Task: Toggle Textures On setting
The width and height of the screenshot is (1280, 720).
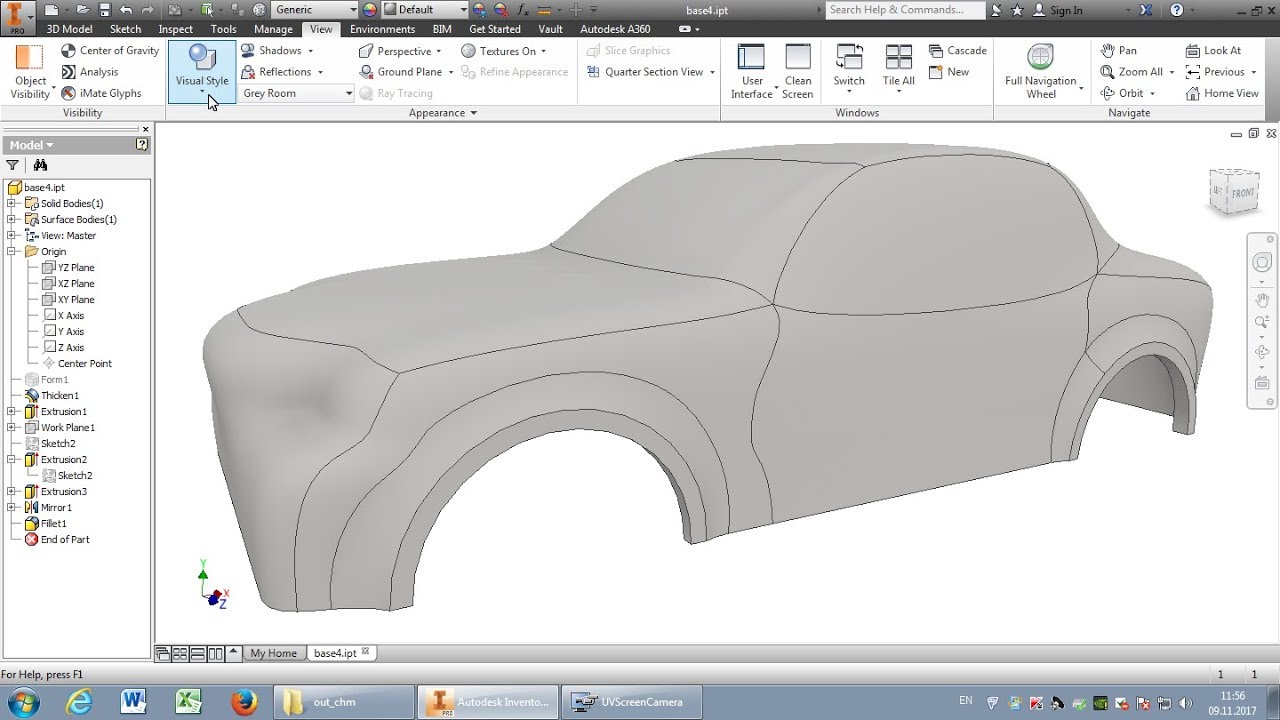Action: click(506, 51)
